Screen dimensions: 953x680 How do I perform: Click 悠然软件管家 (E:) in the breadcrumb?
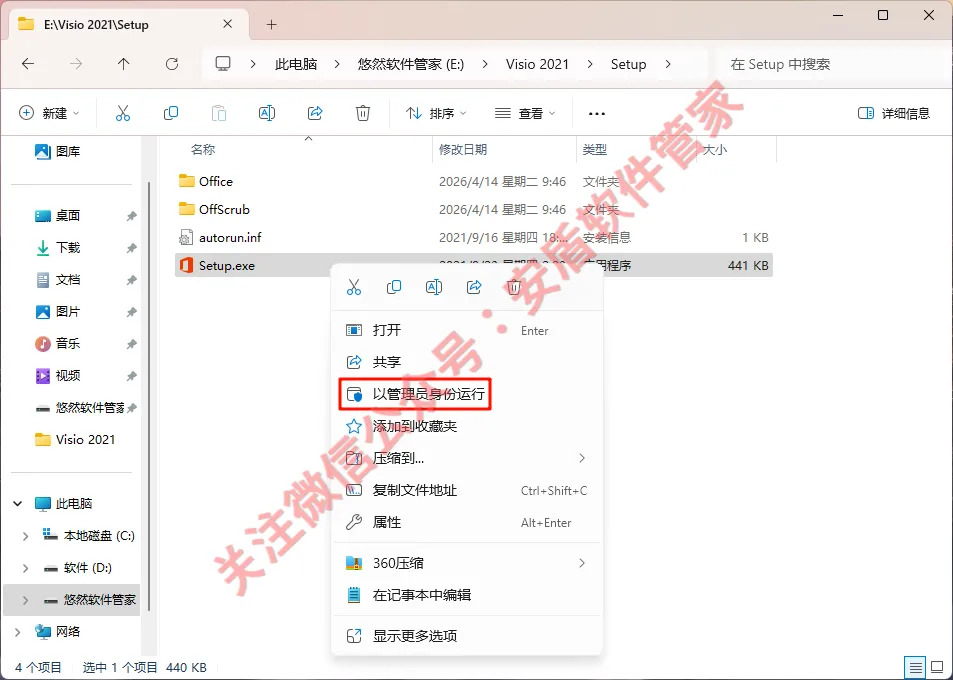(x=411, y=64)
